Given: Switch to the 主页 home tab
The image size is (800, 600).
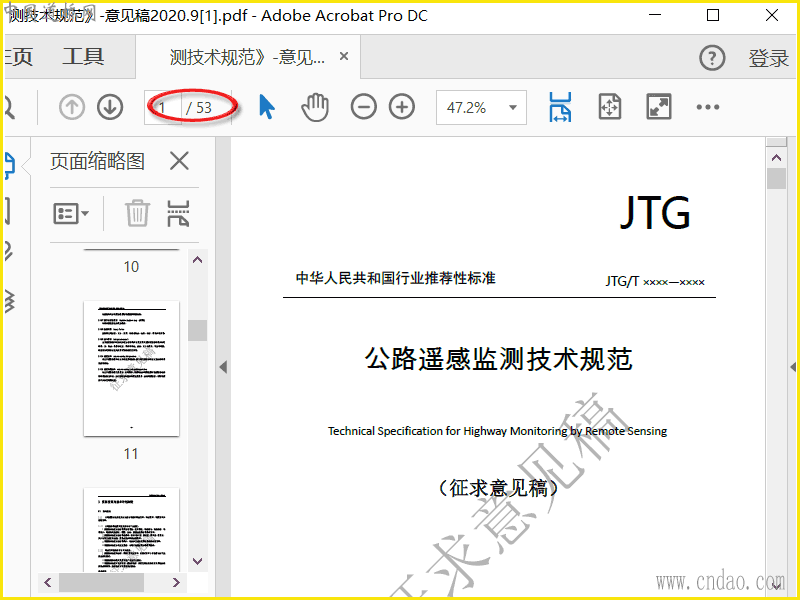Looking at the screenshot, I should (x=18, y=57).
